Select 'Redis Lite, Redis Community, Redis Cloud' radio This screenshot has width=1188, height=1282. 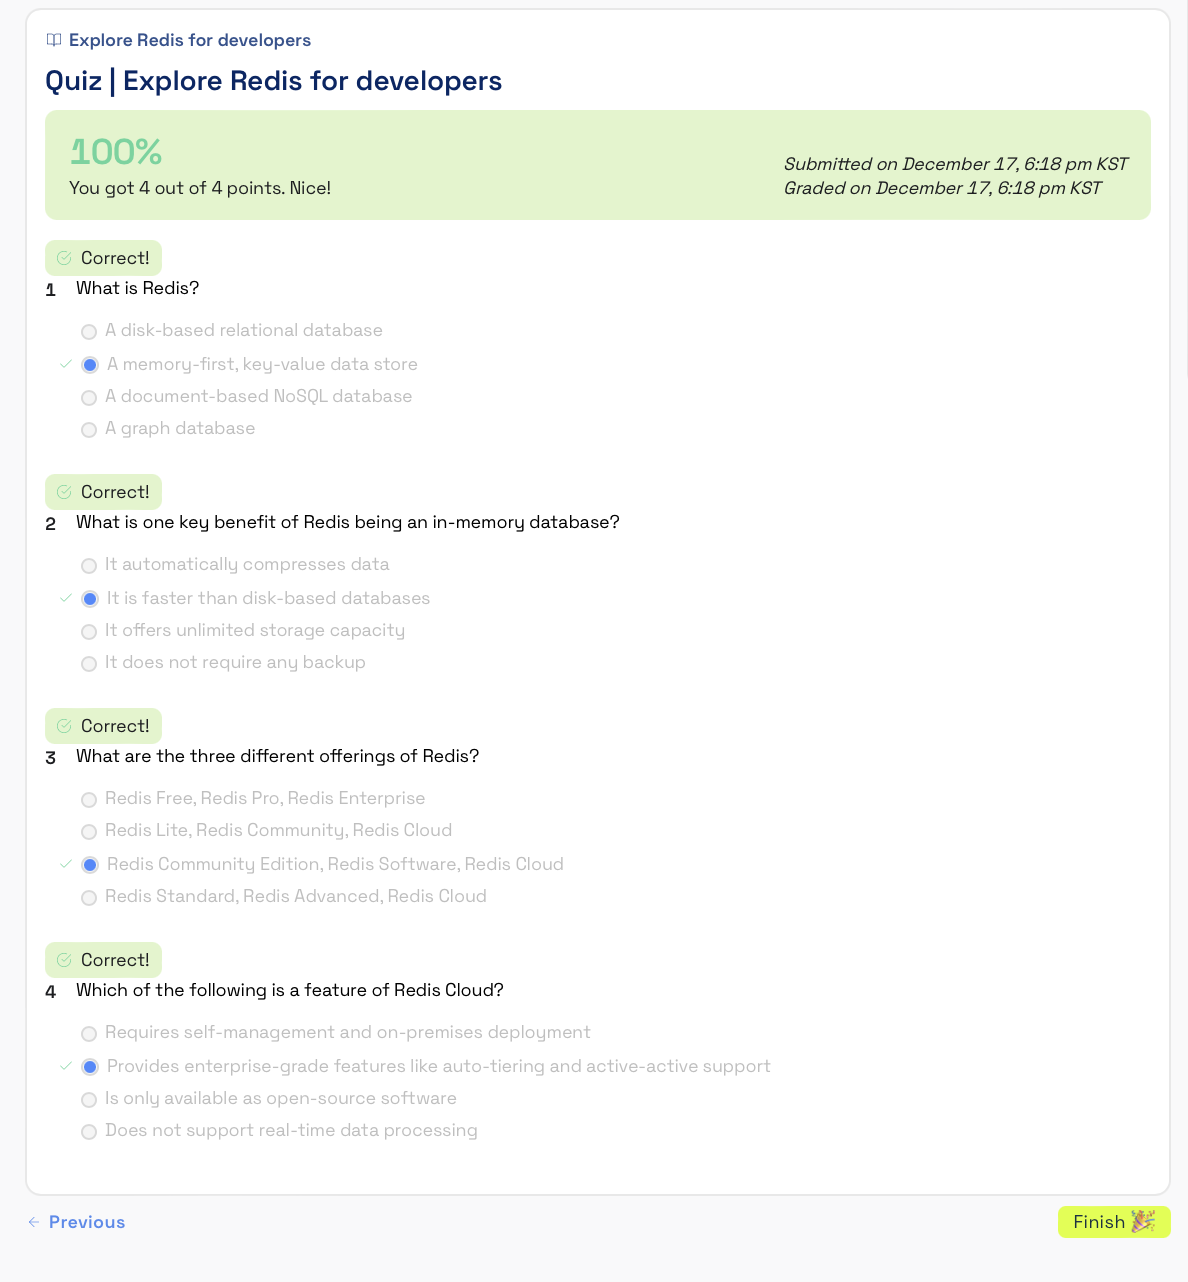(x=89, y=831)
